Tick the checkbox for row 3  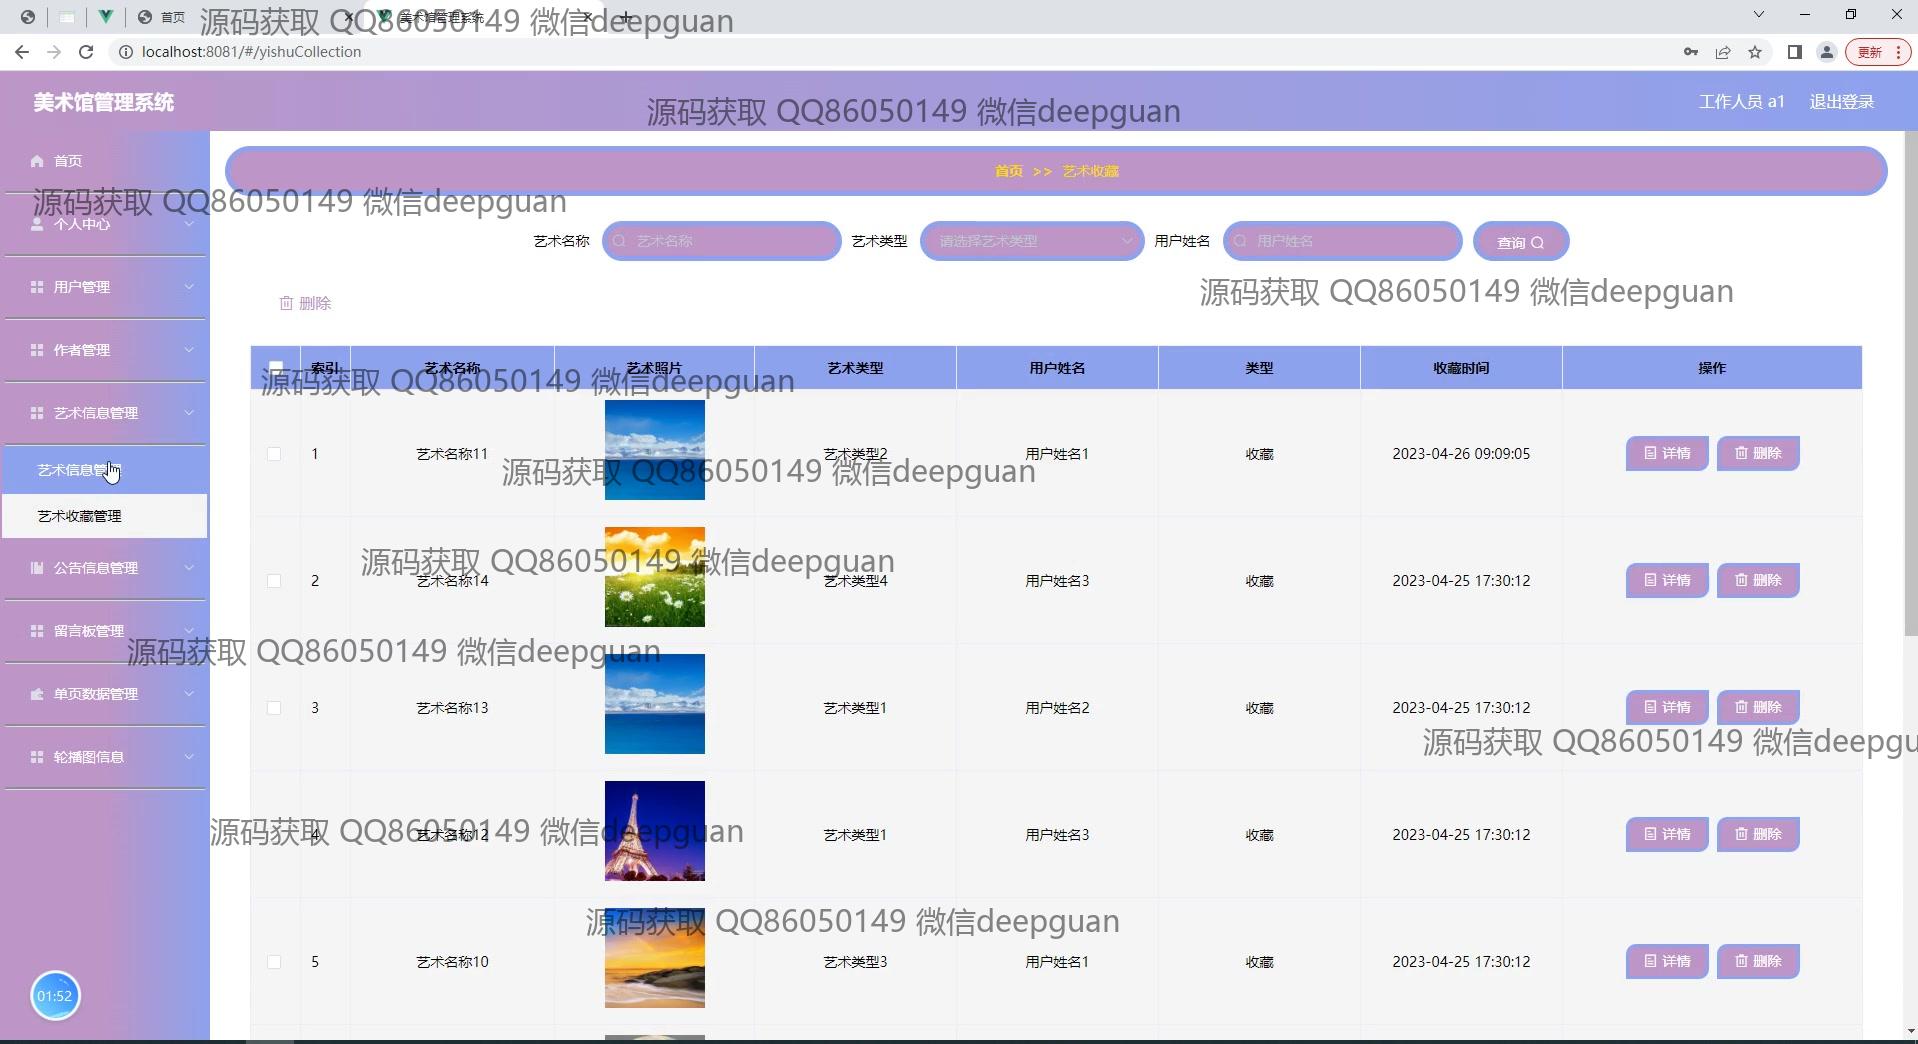[274, 708]
